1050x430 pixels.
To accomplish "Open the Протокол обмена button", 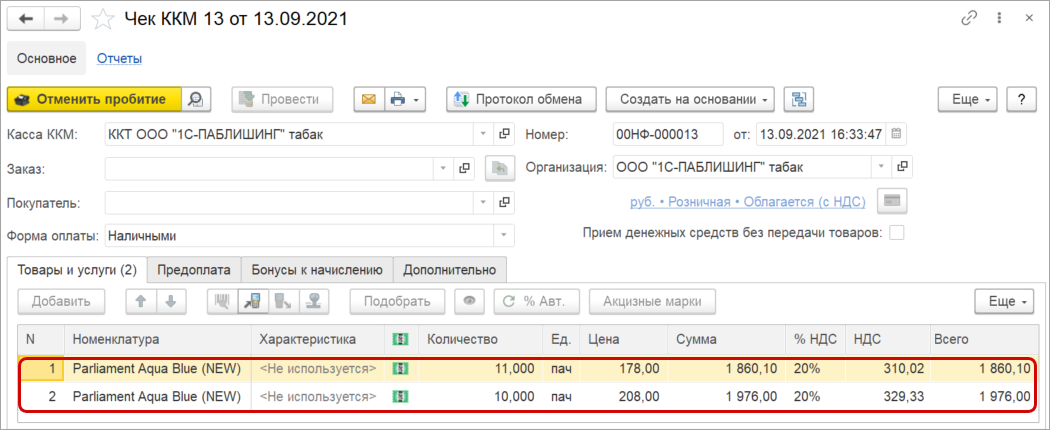I will point(522,99).
